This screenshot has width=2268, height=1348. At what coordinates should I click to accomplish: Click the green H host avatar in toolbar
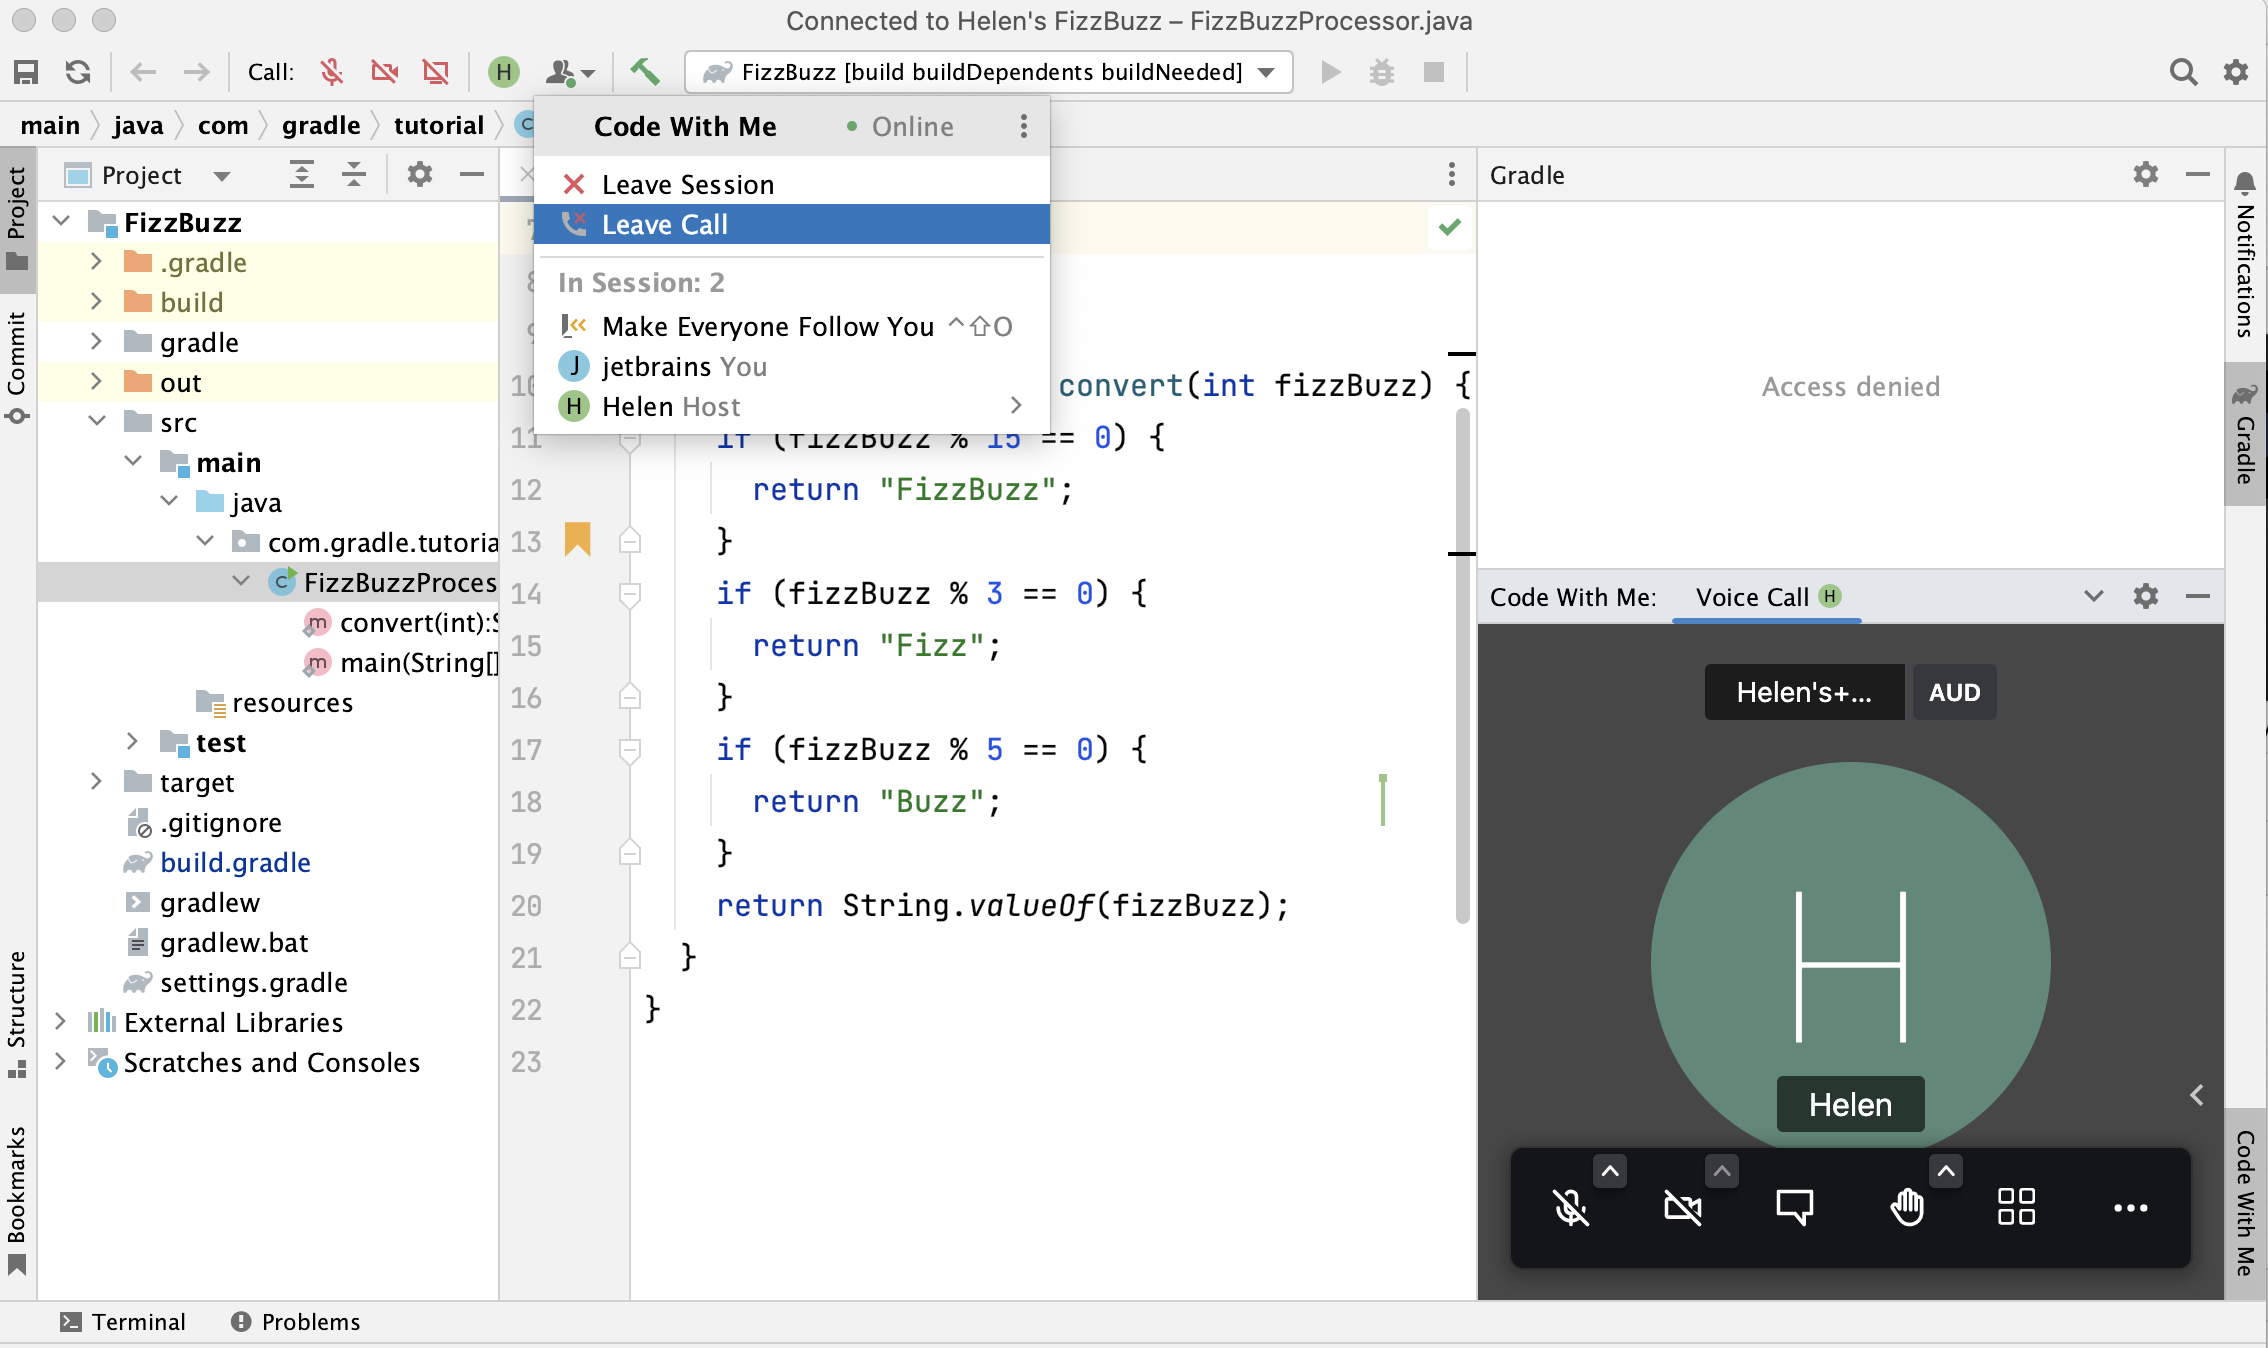click(504, 72)
